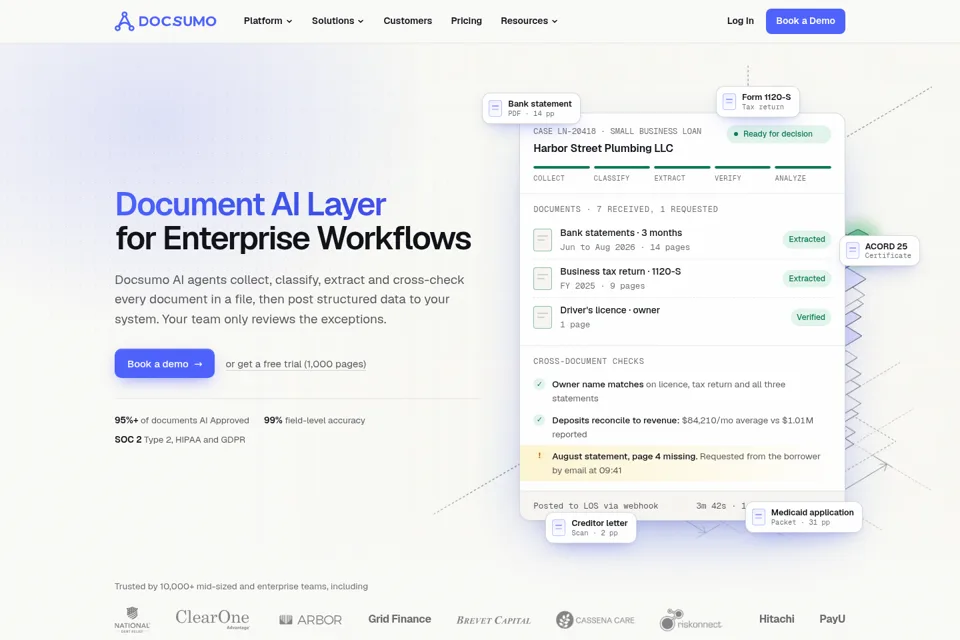Click the Business tax return row icon
Image resolution: width=960 pixels, height=640 pixels.
pyautogui.click(x=542, y=278)
